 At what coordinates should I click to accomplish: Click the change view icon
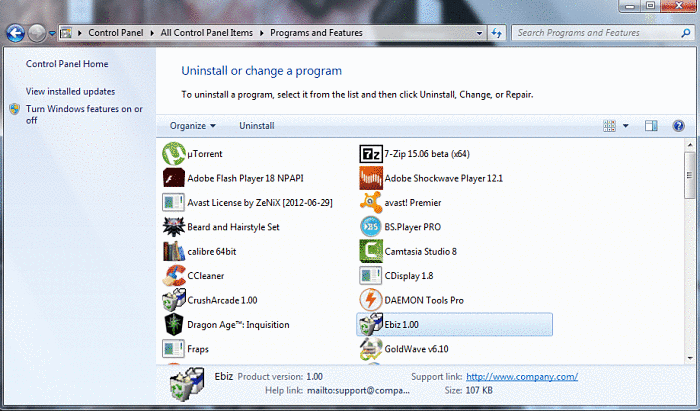[609, 126]
